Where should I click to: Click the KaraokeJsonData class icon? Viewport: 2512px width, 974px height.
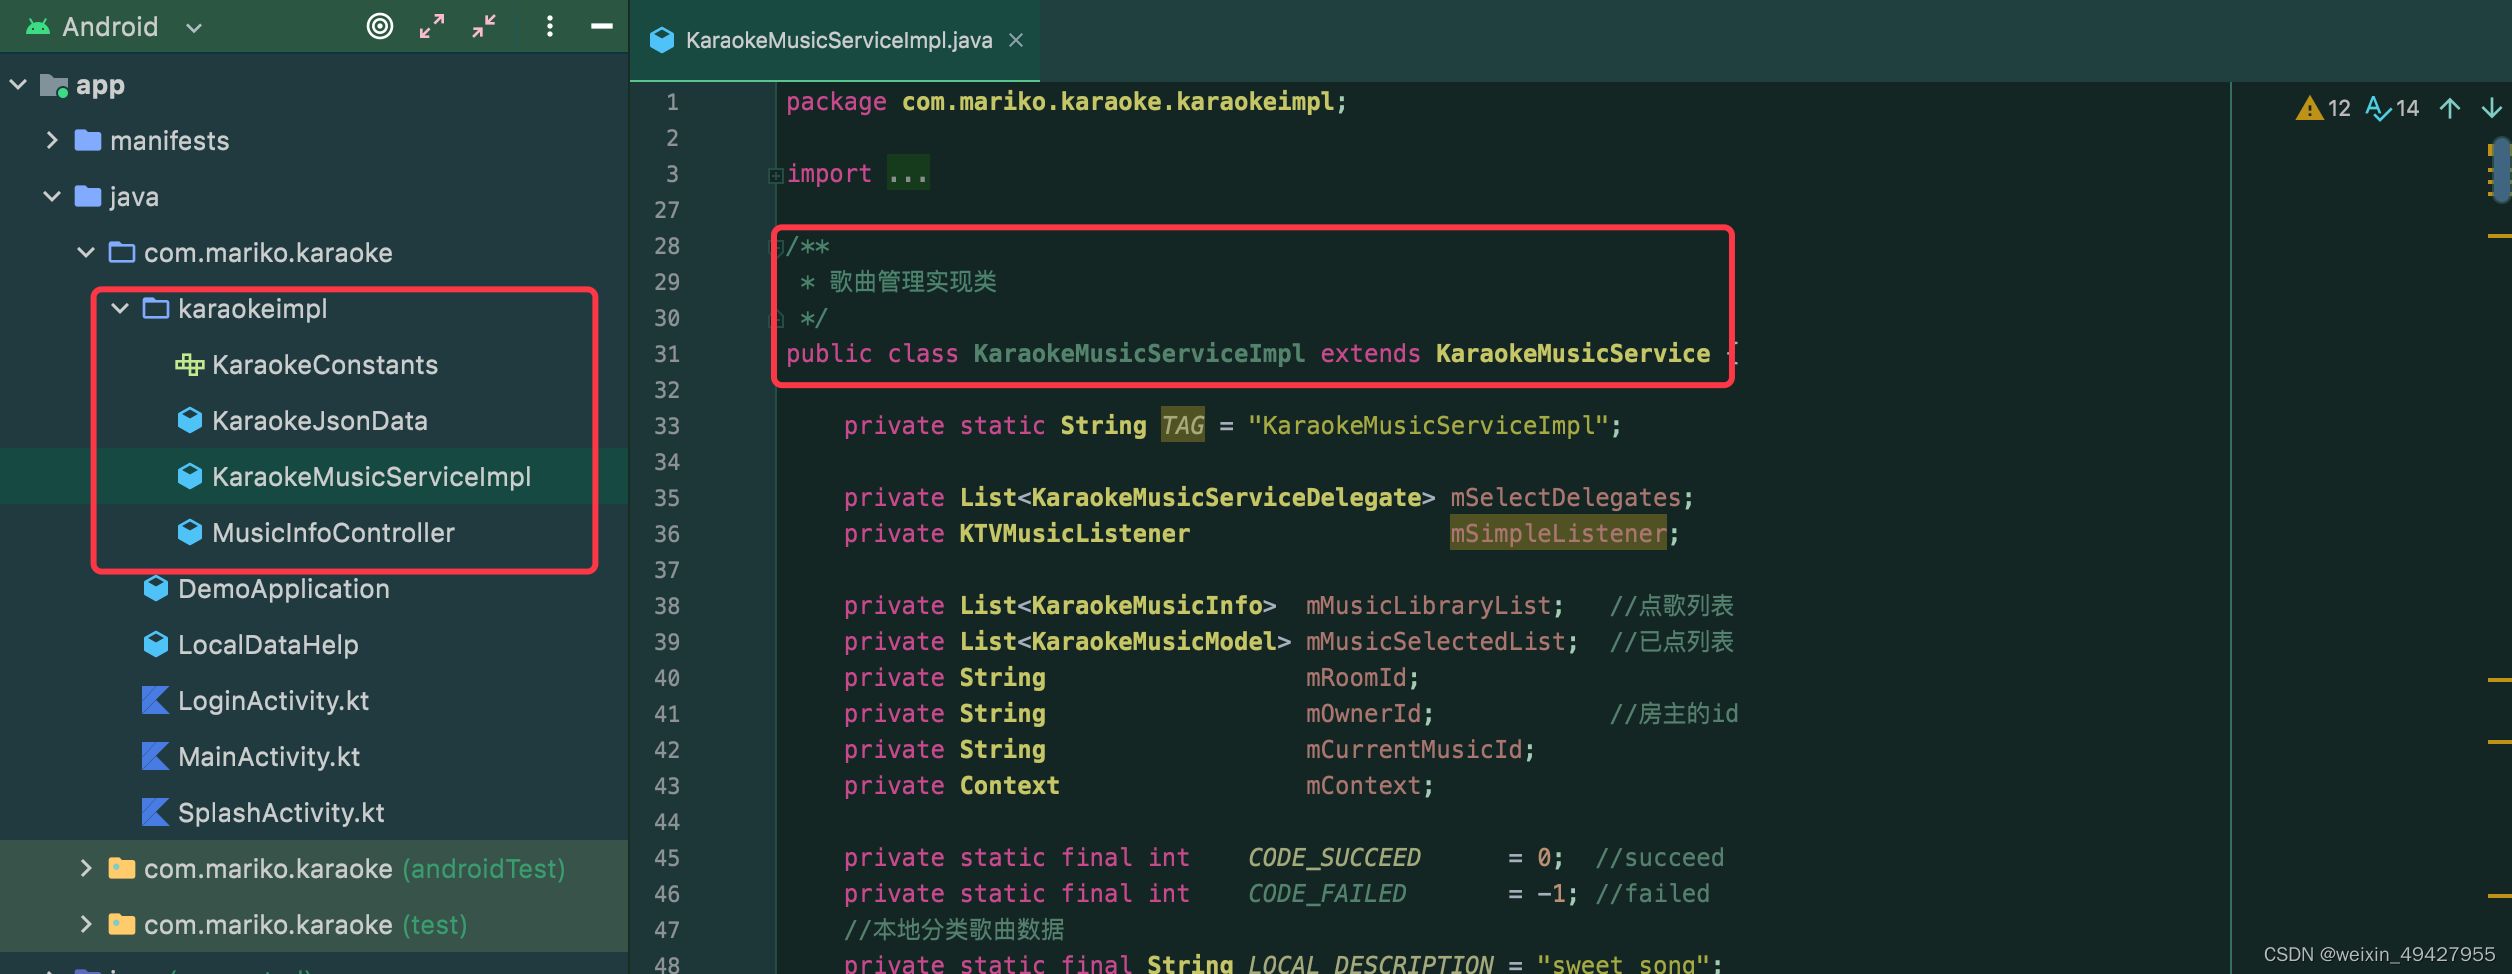click(189, 421)
